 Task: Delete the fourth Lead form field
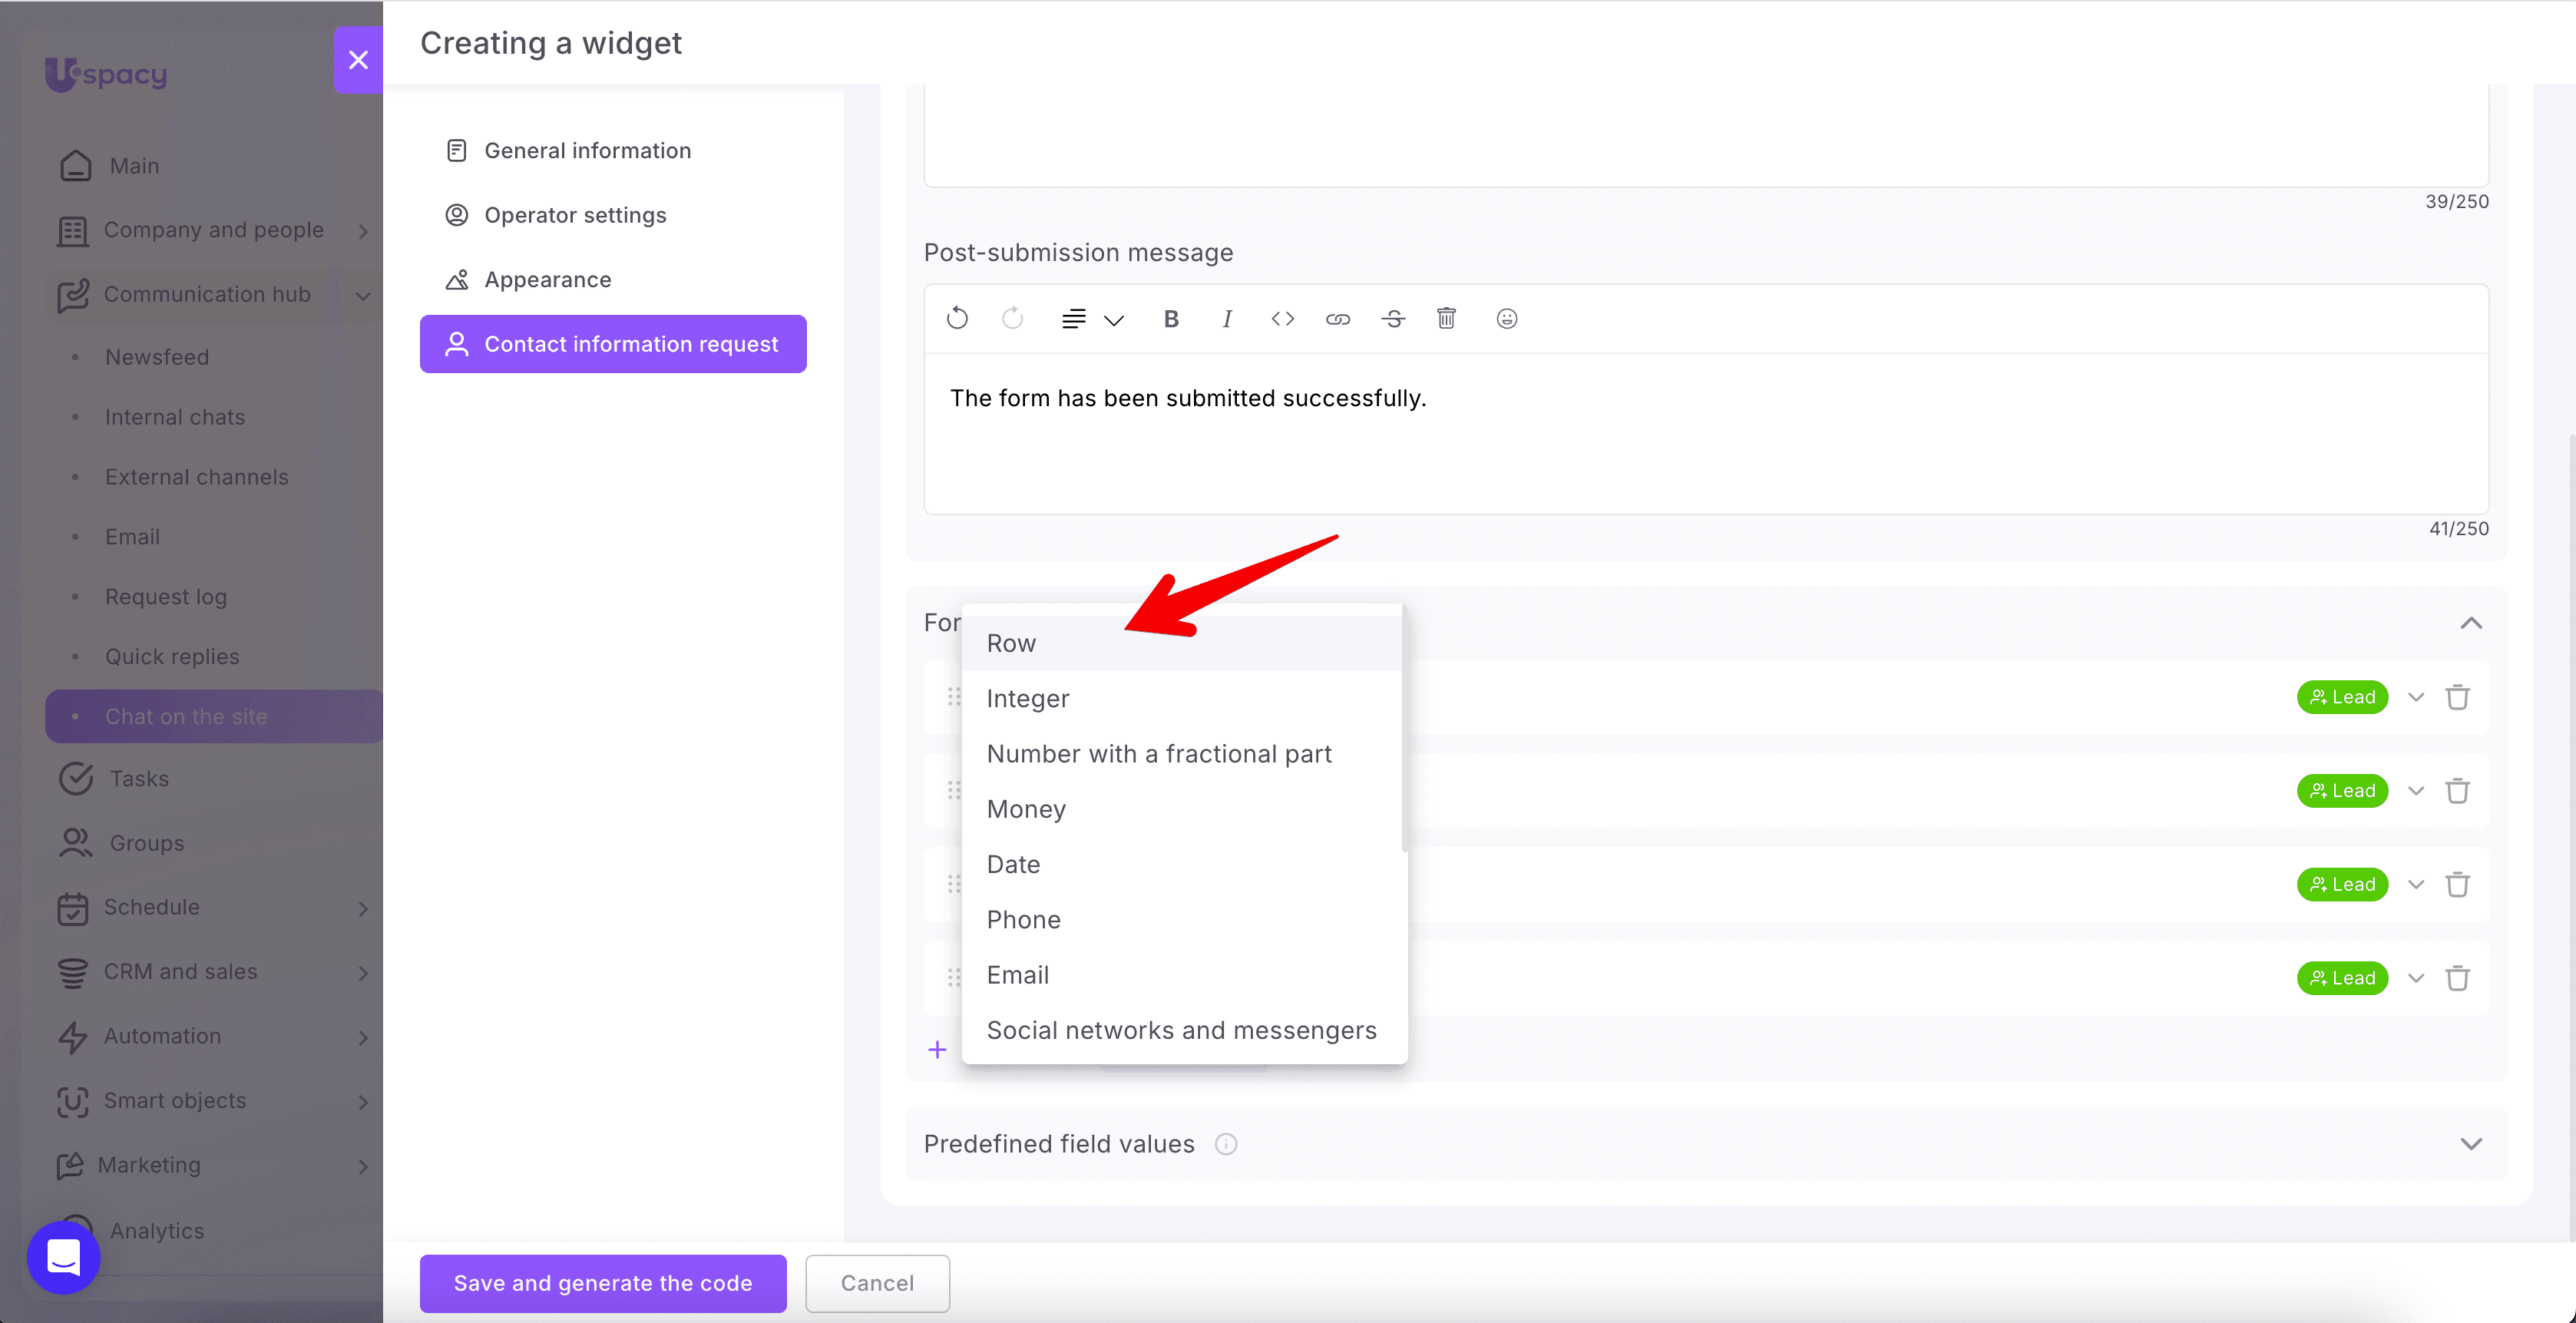pyautogui.click(x=2458, y=978)
